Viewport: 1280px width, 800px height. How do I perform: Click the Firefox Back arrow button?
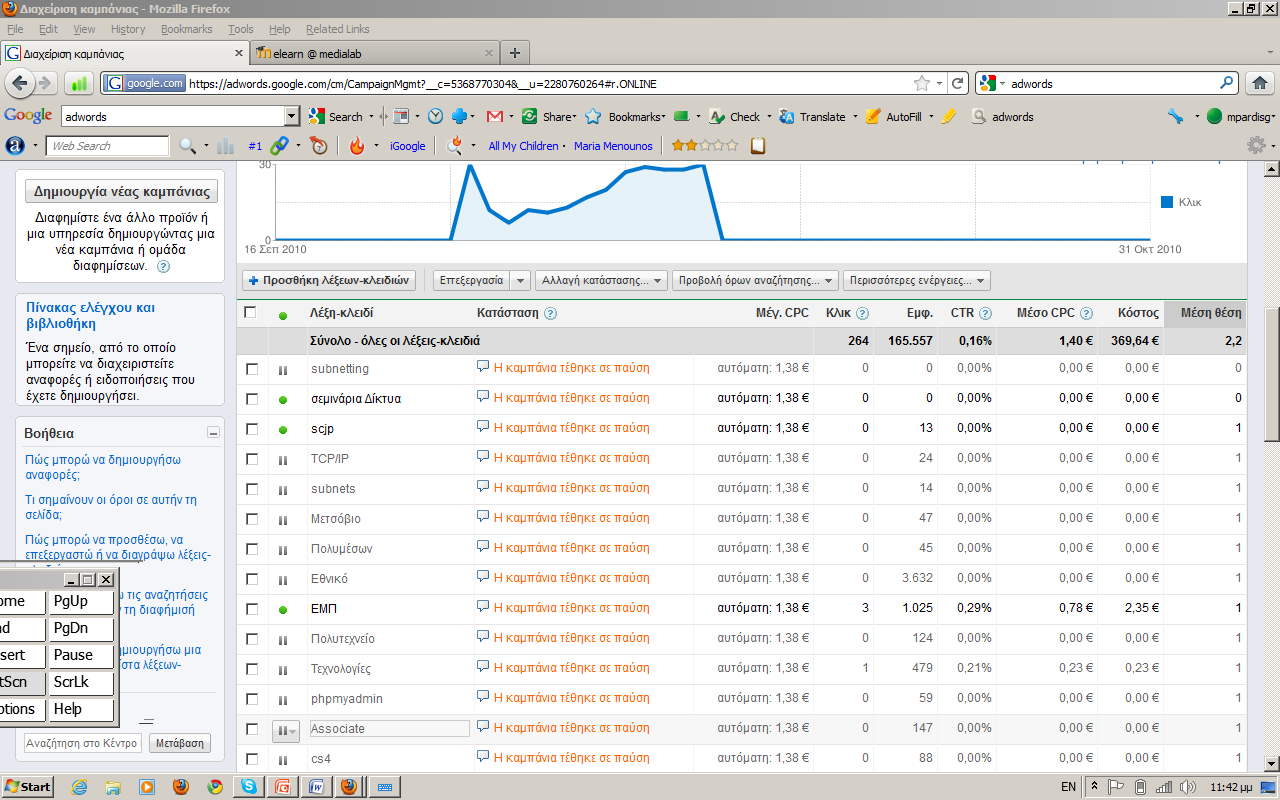(x=21, y=83)
